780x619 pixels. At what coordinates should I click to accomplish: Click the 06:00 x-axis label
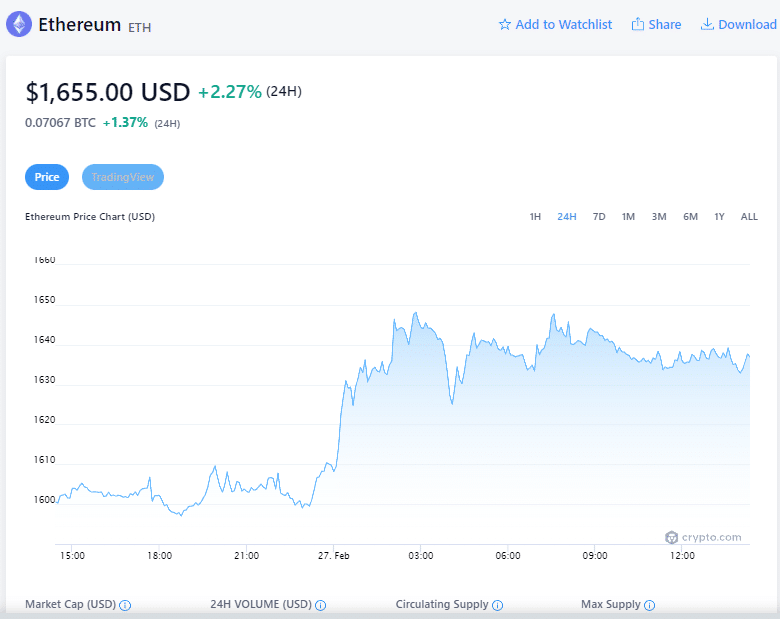[x=508, y=555]
